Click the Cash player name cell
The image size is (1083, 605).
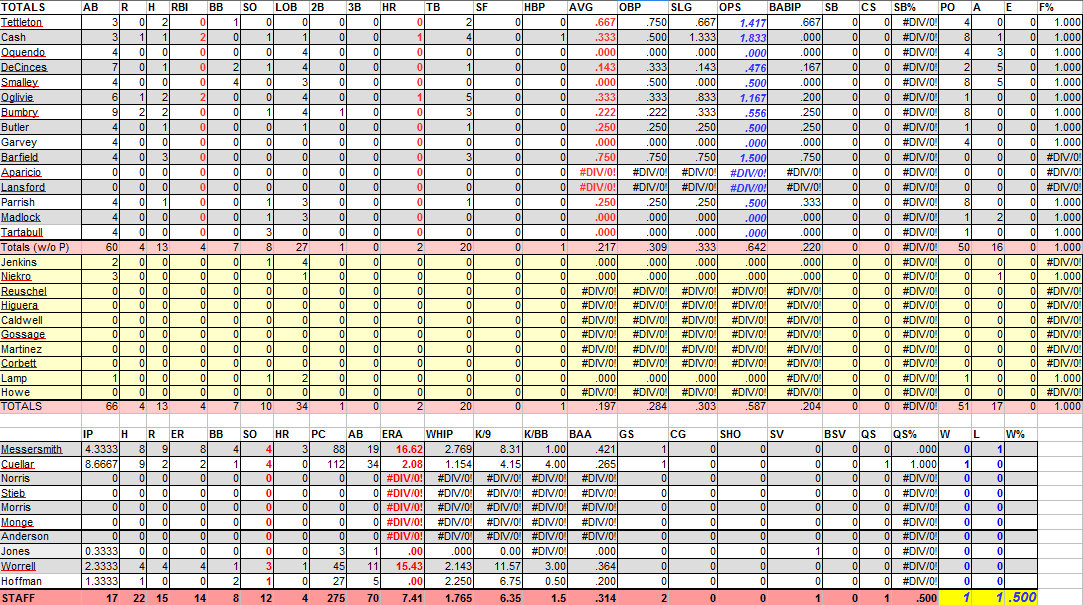point(41,37)
